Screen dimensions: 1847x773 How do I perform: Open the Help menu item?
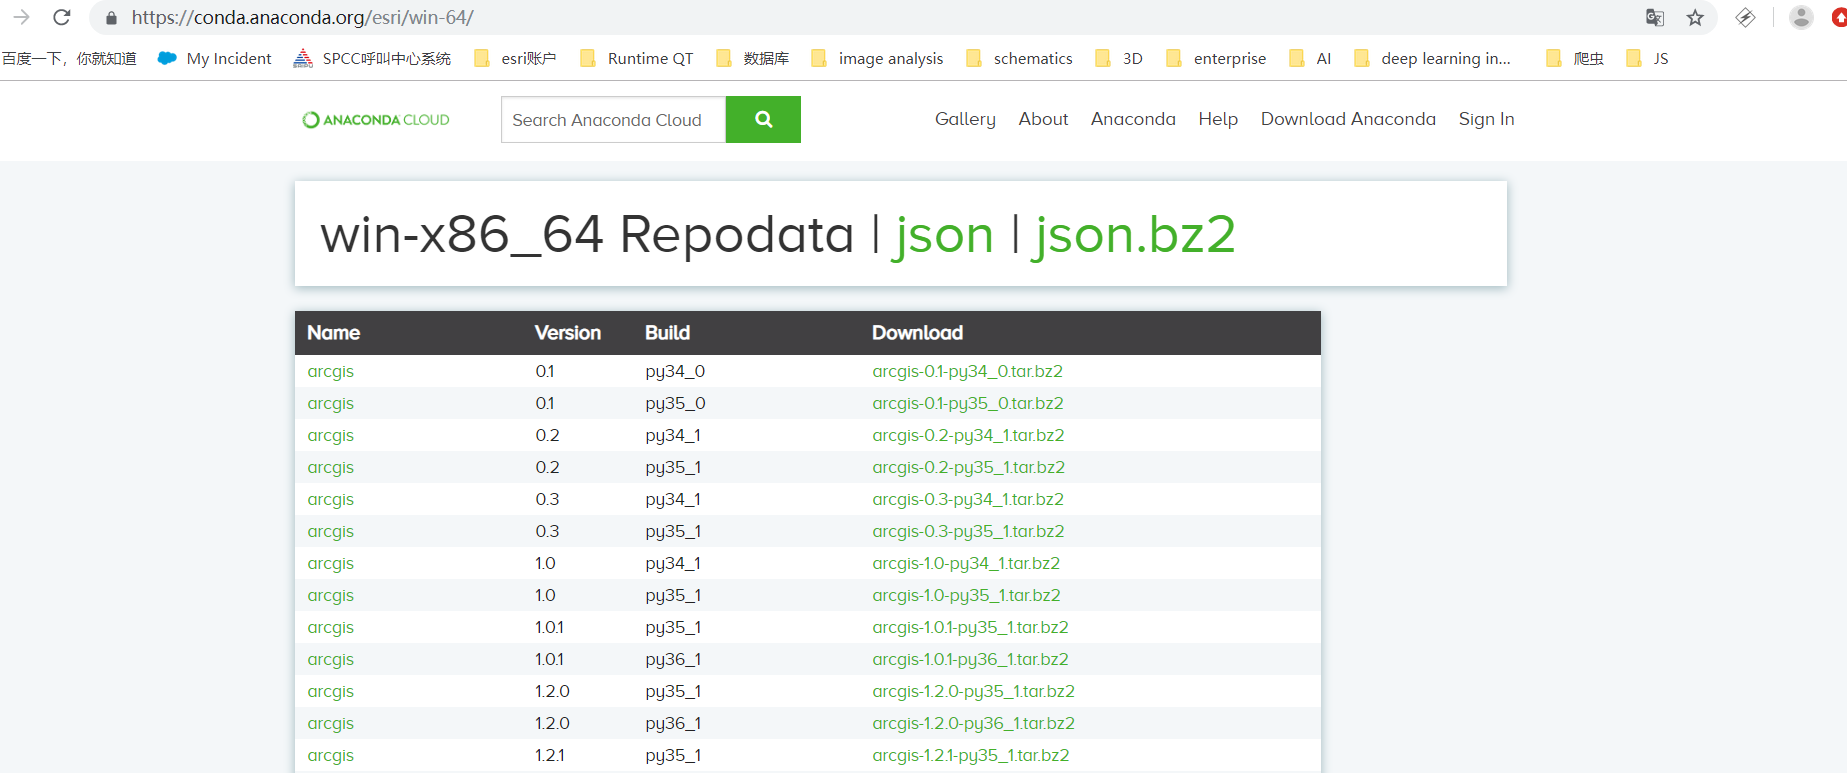point(1218,119)
